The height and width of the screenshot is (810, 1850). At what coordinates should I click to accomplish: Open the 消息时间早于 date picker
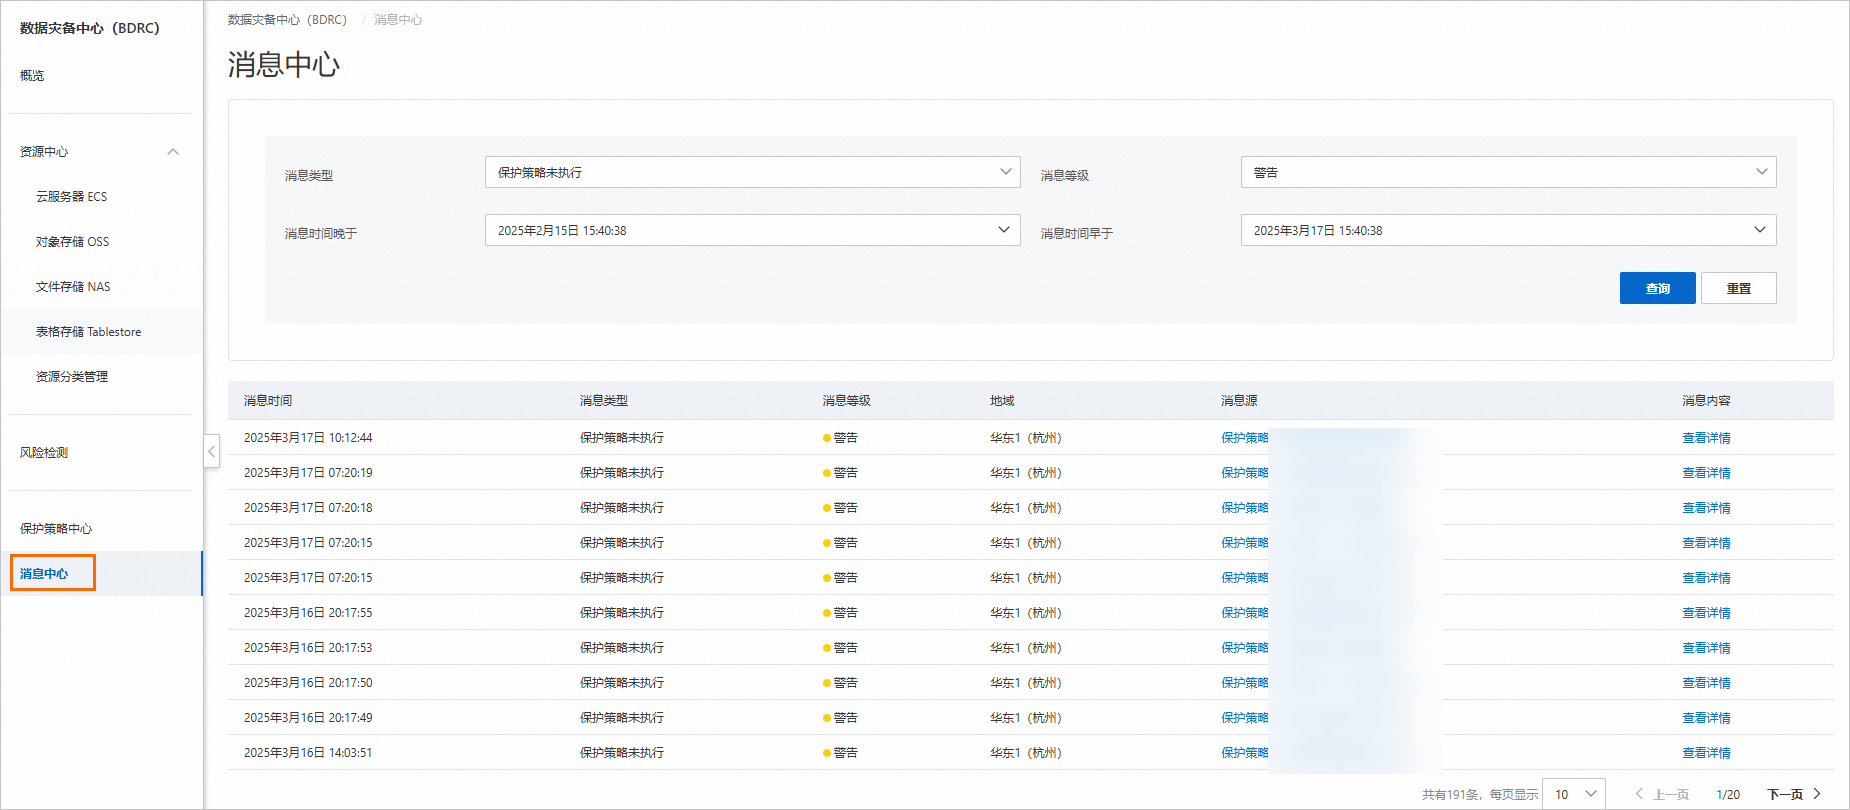(x=1507, y=230)
